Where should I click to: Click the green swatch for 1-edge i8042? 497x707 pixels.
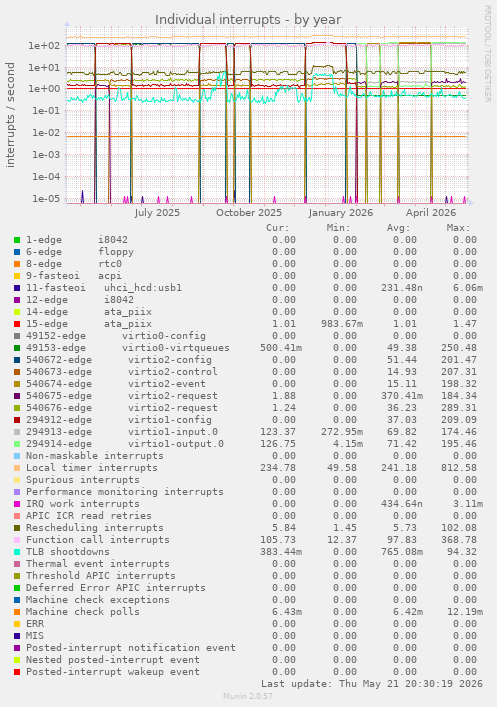17,240
